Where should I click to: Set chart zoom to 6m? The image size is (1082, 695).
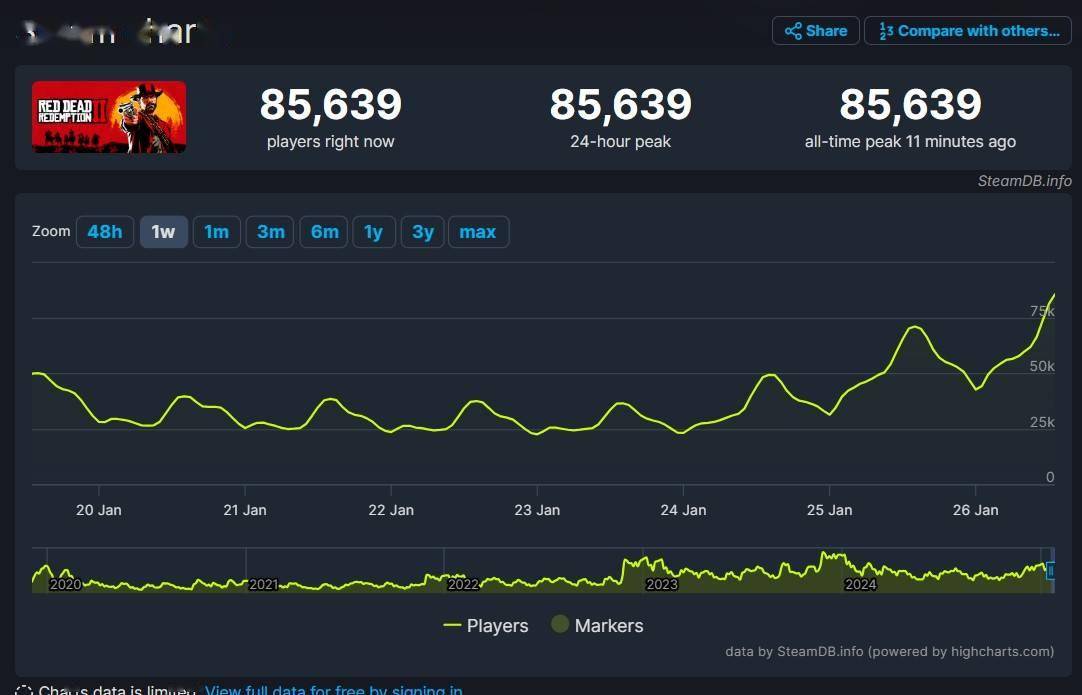click(324, 232)
